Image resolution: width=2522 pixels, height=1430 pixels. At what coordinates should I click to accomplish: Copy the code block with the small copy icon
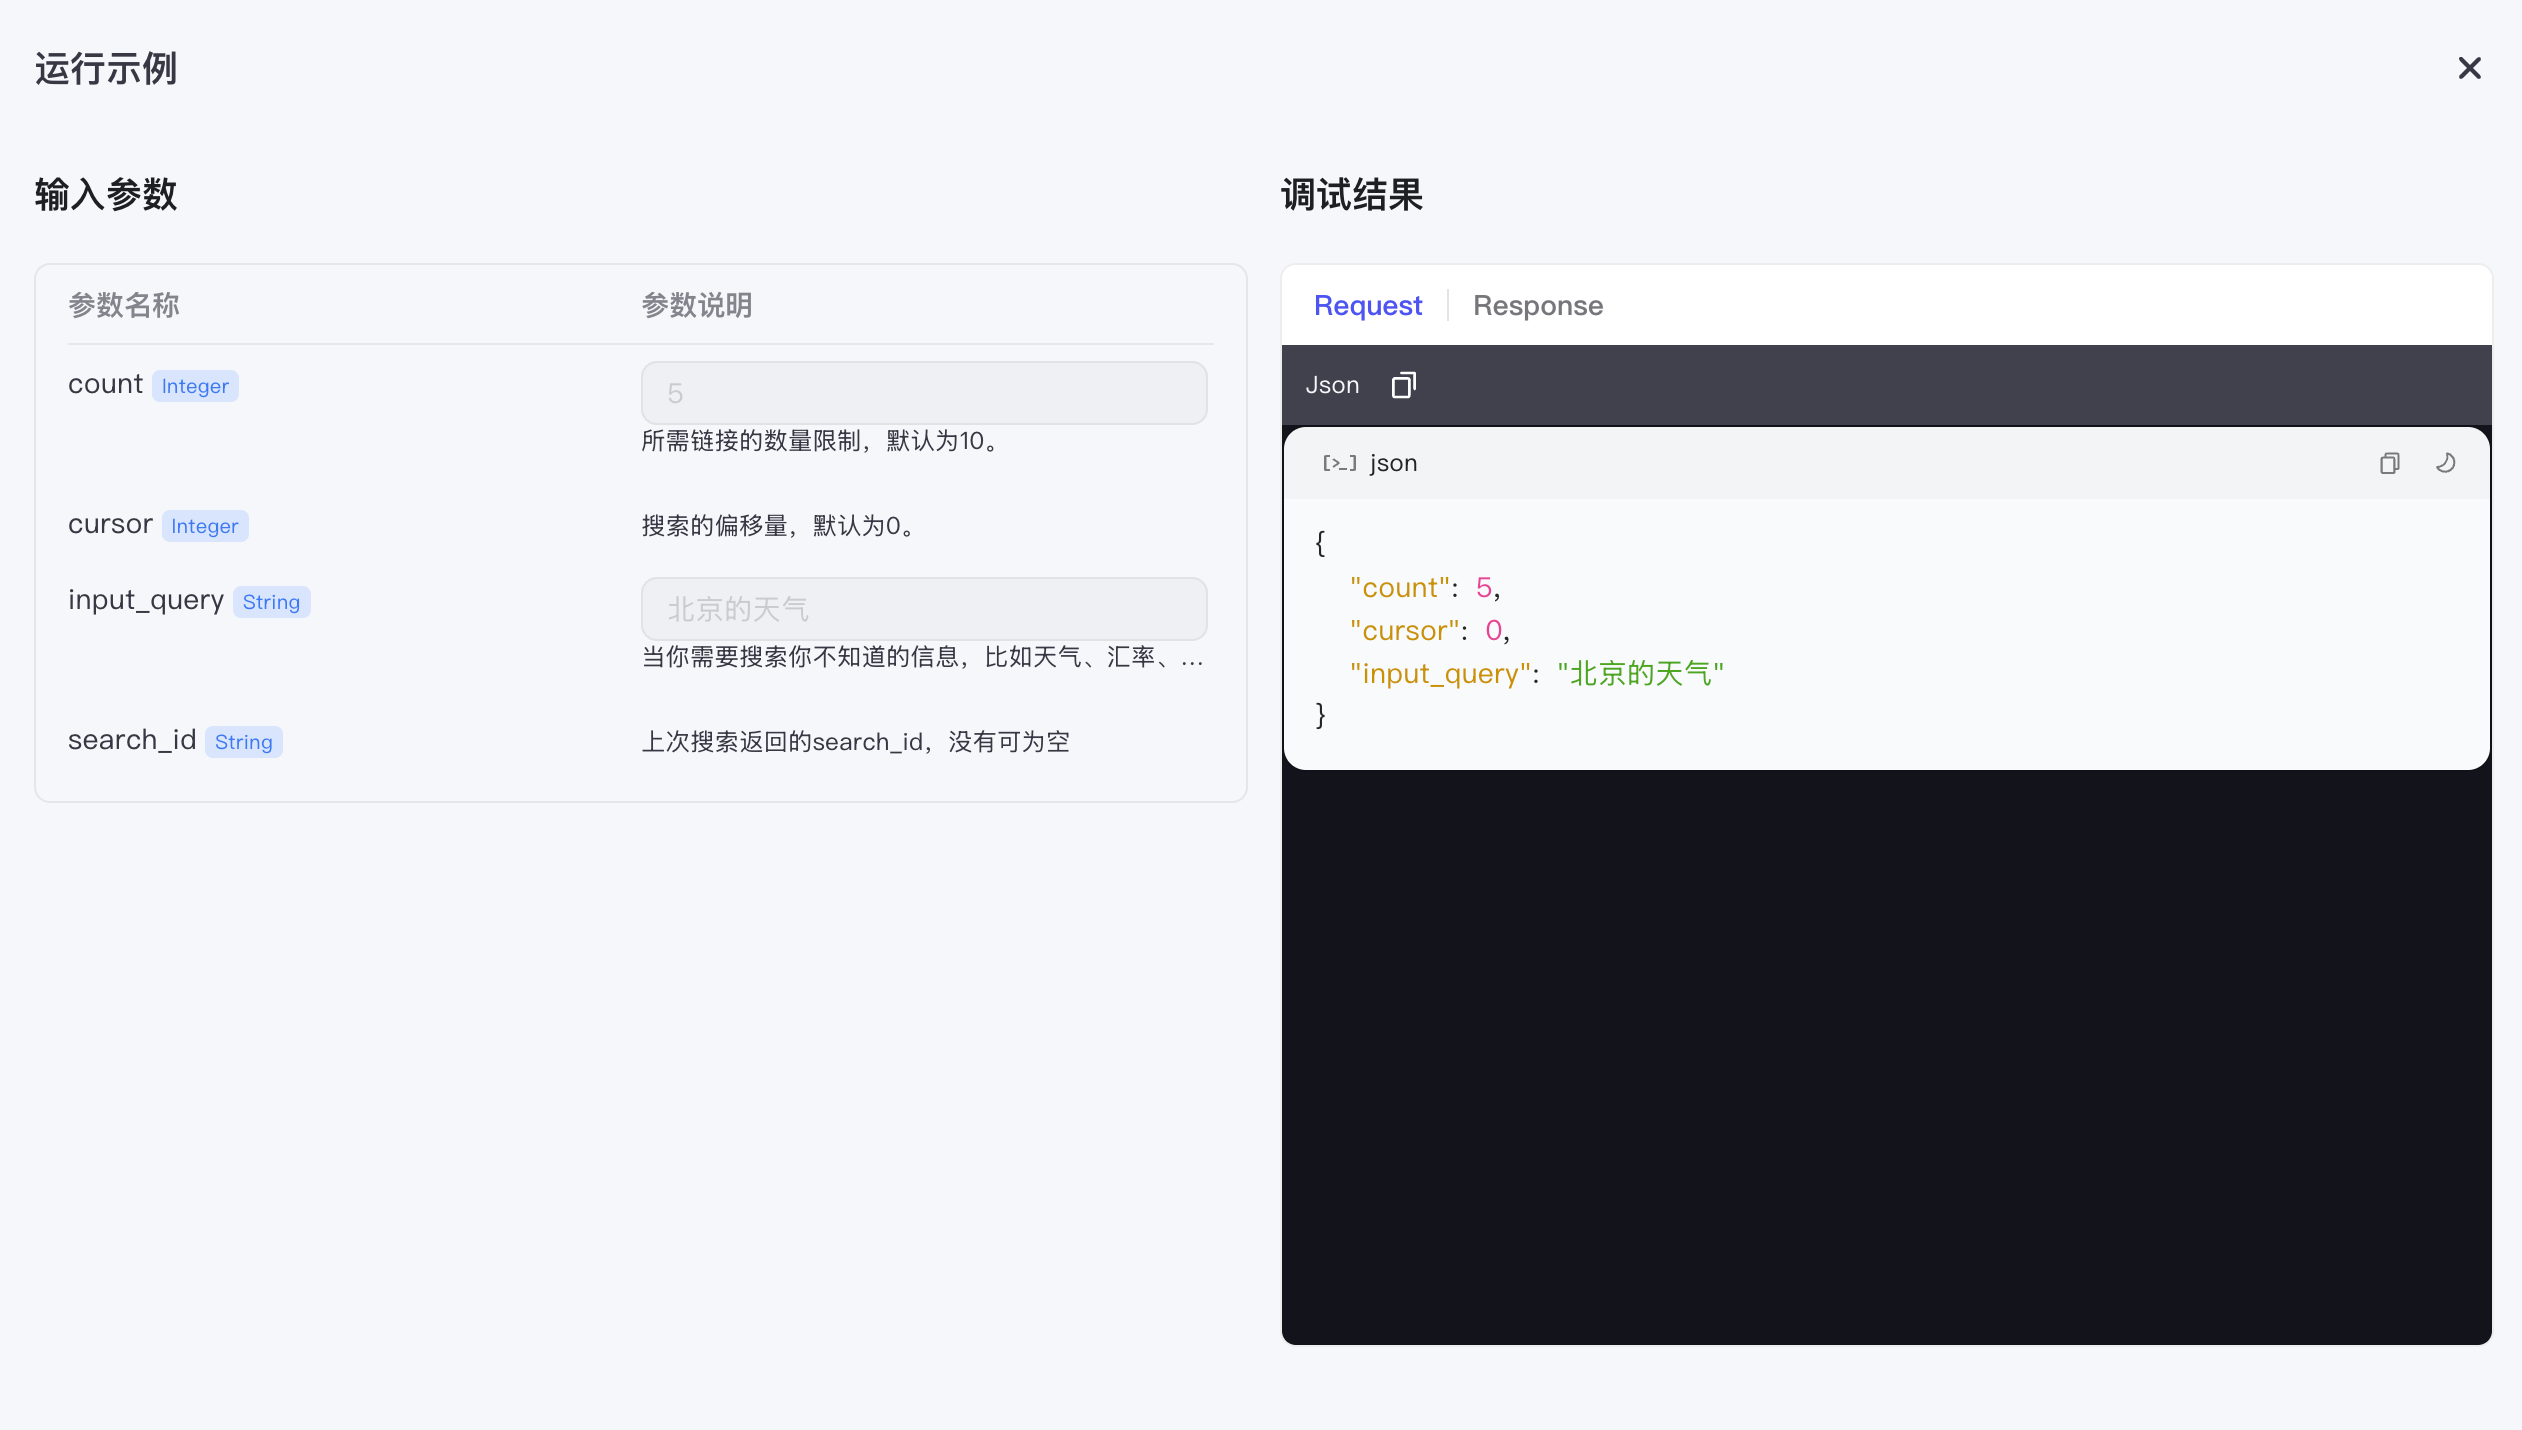coord(2389,463)
